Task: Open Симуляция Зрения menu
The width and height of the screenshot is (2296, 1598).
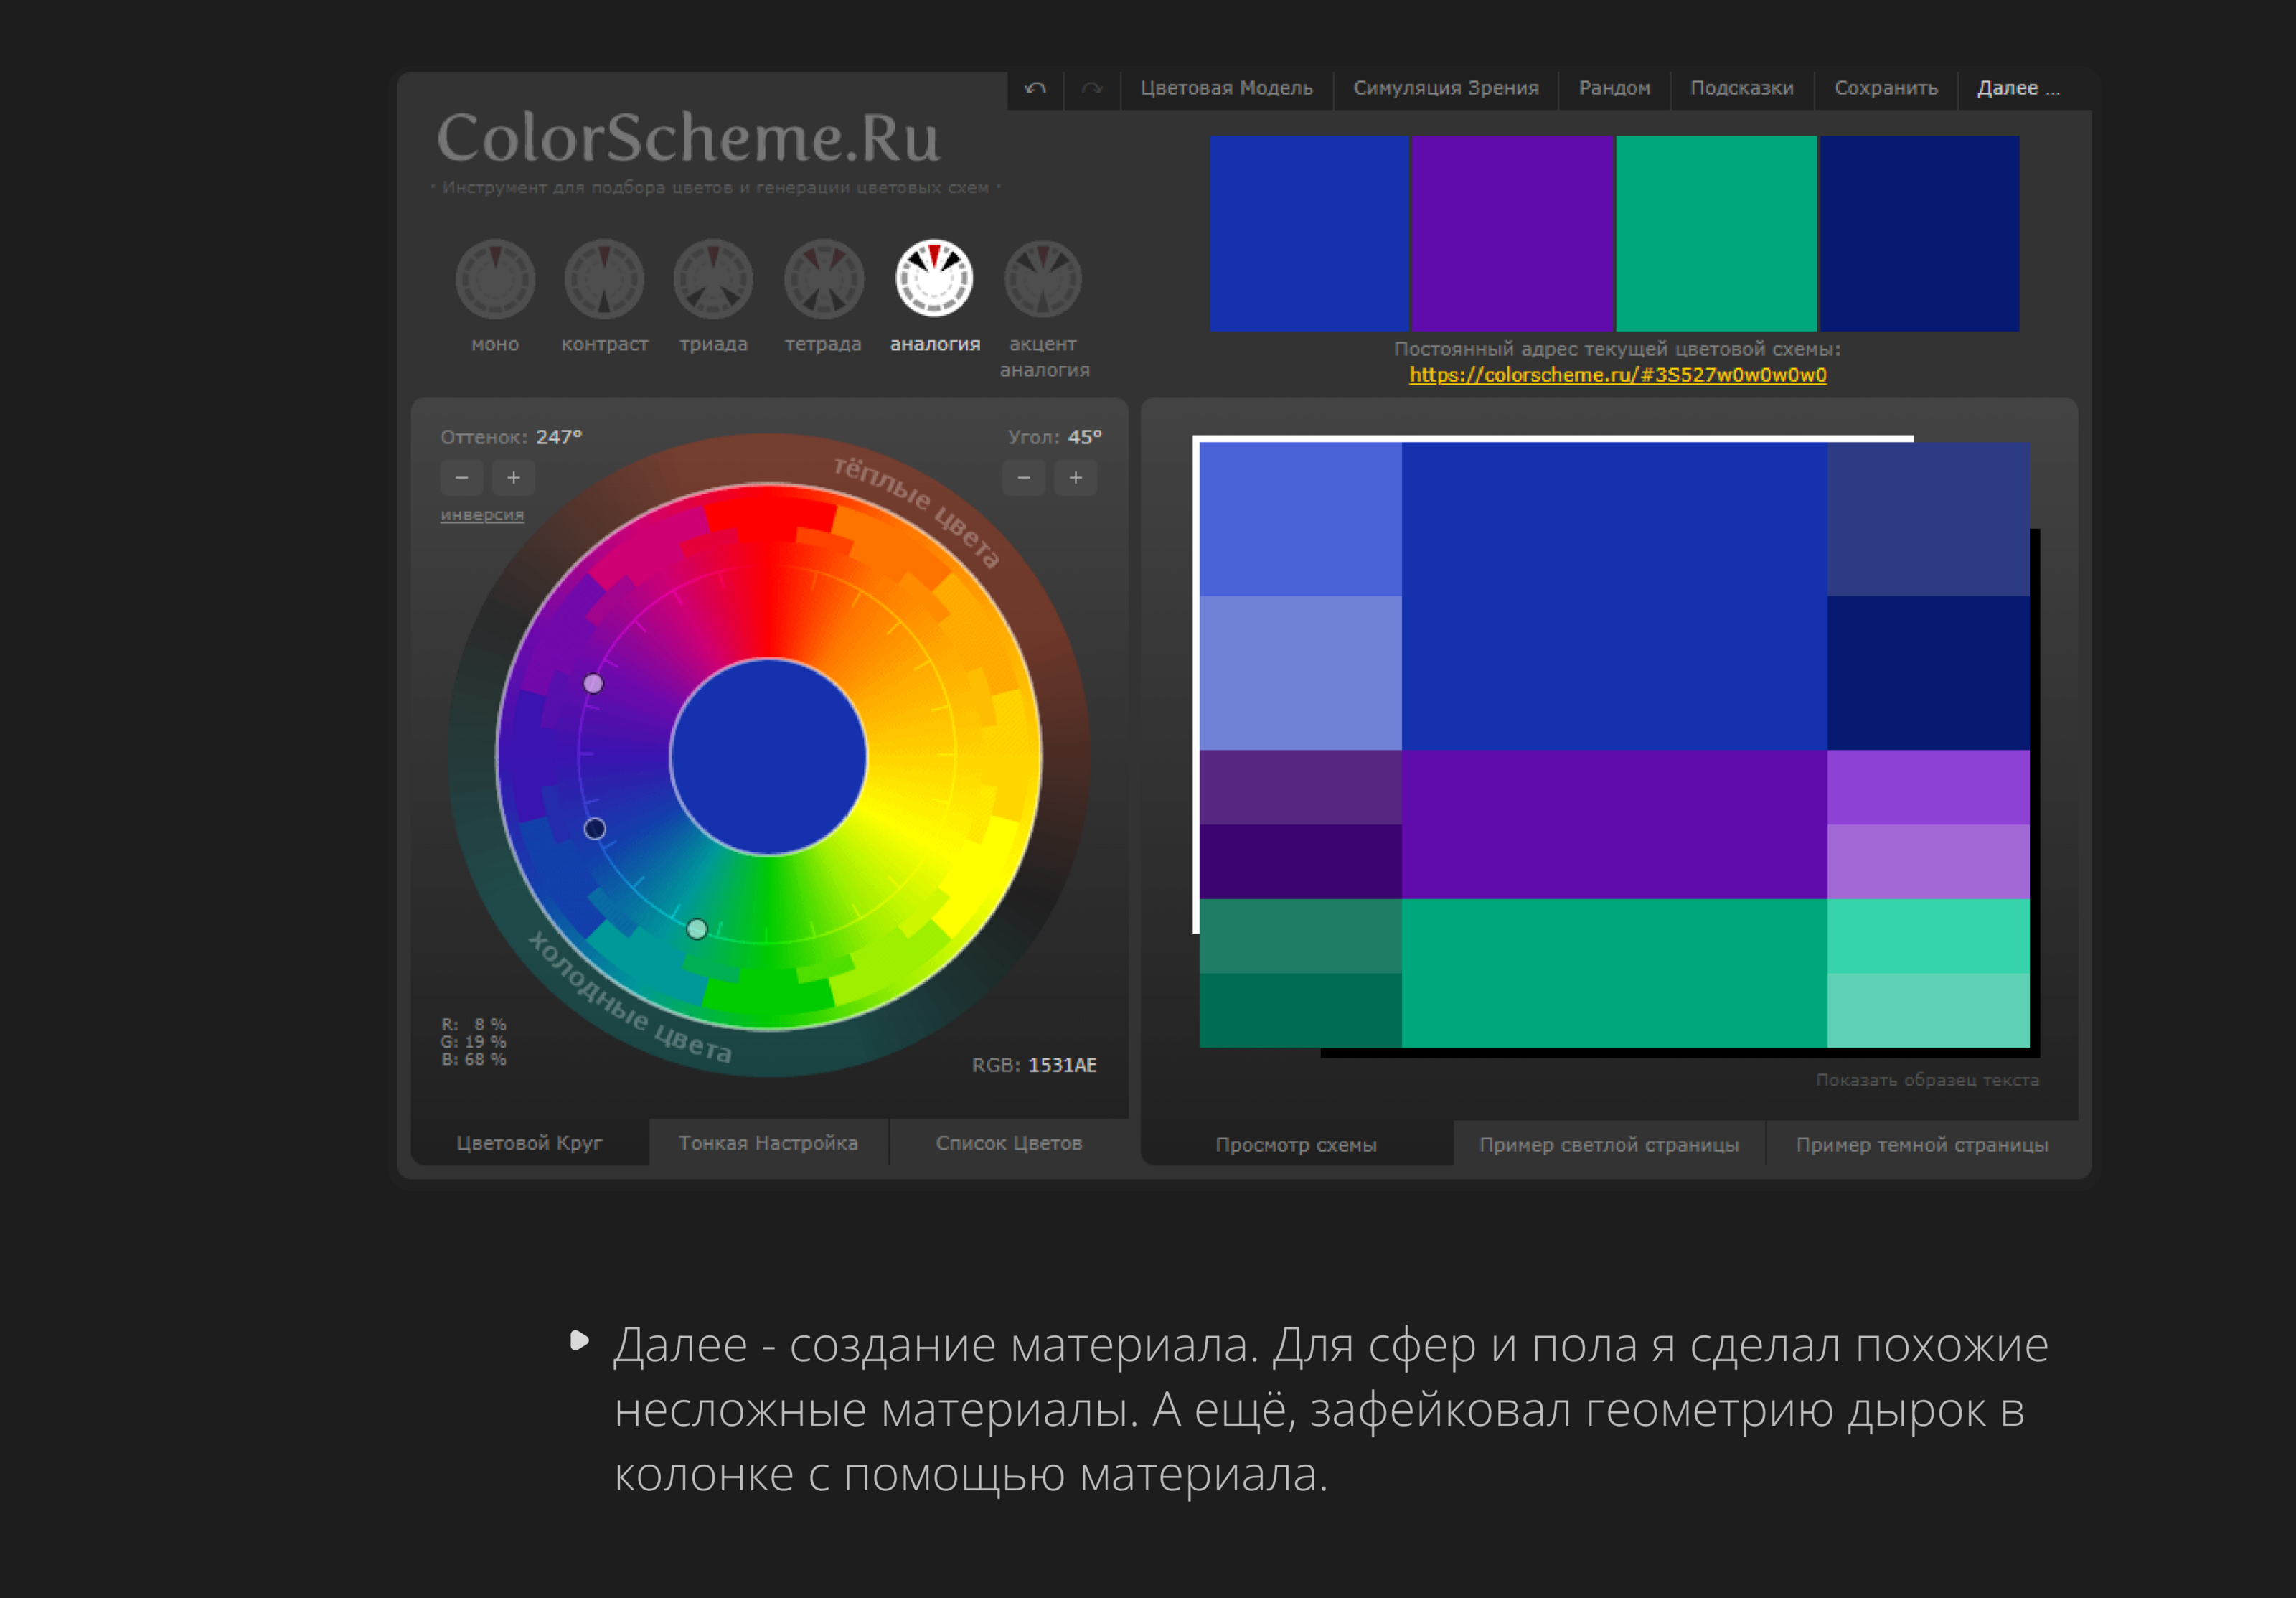Action: [x=1445, y=88]
